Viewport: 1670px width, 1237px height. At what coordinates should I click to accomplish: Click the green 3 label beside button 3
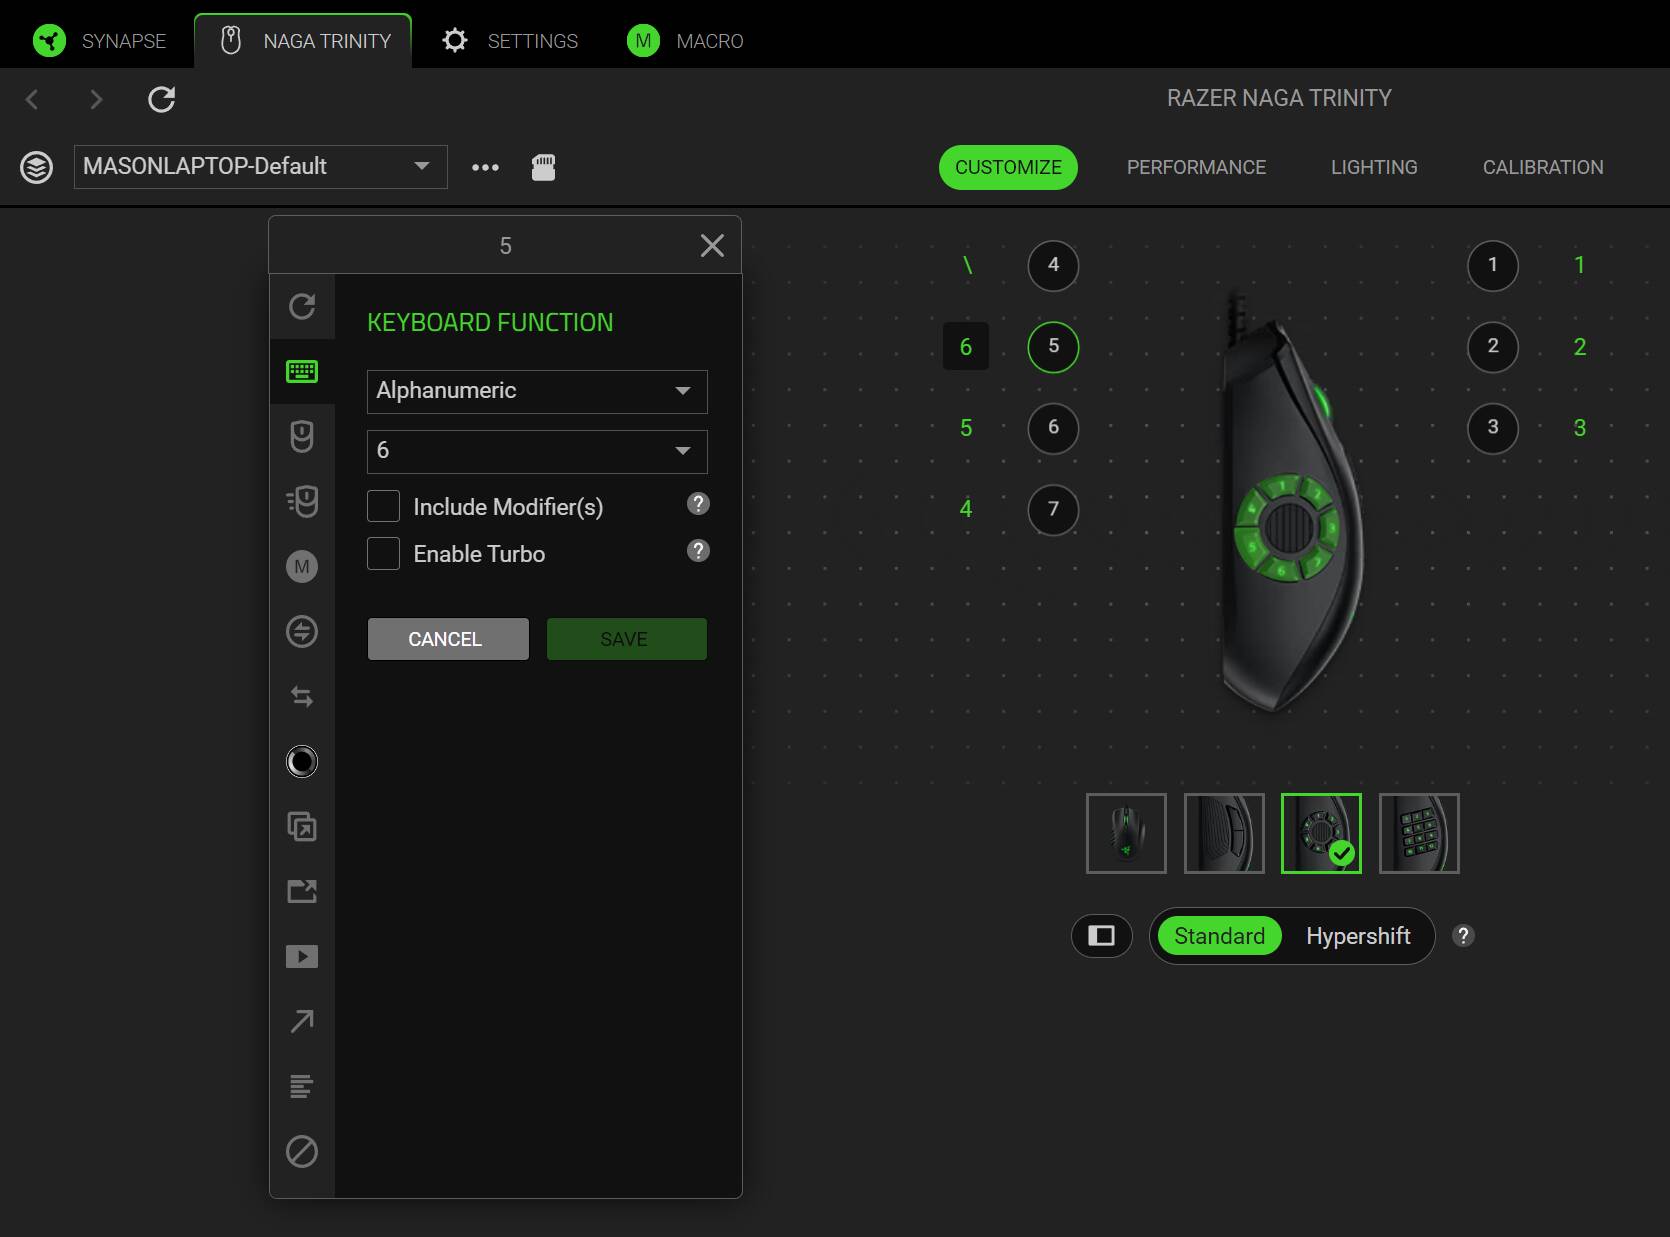pos(1580,428)
